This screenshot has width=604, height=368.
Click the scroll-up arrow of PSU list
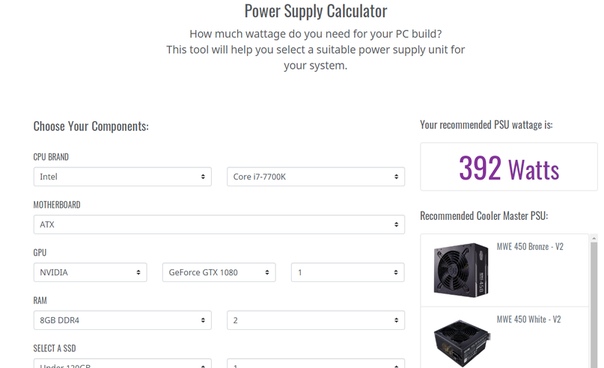(x=594, y=239)
